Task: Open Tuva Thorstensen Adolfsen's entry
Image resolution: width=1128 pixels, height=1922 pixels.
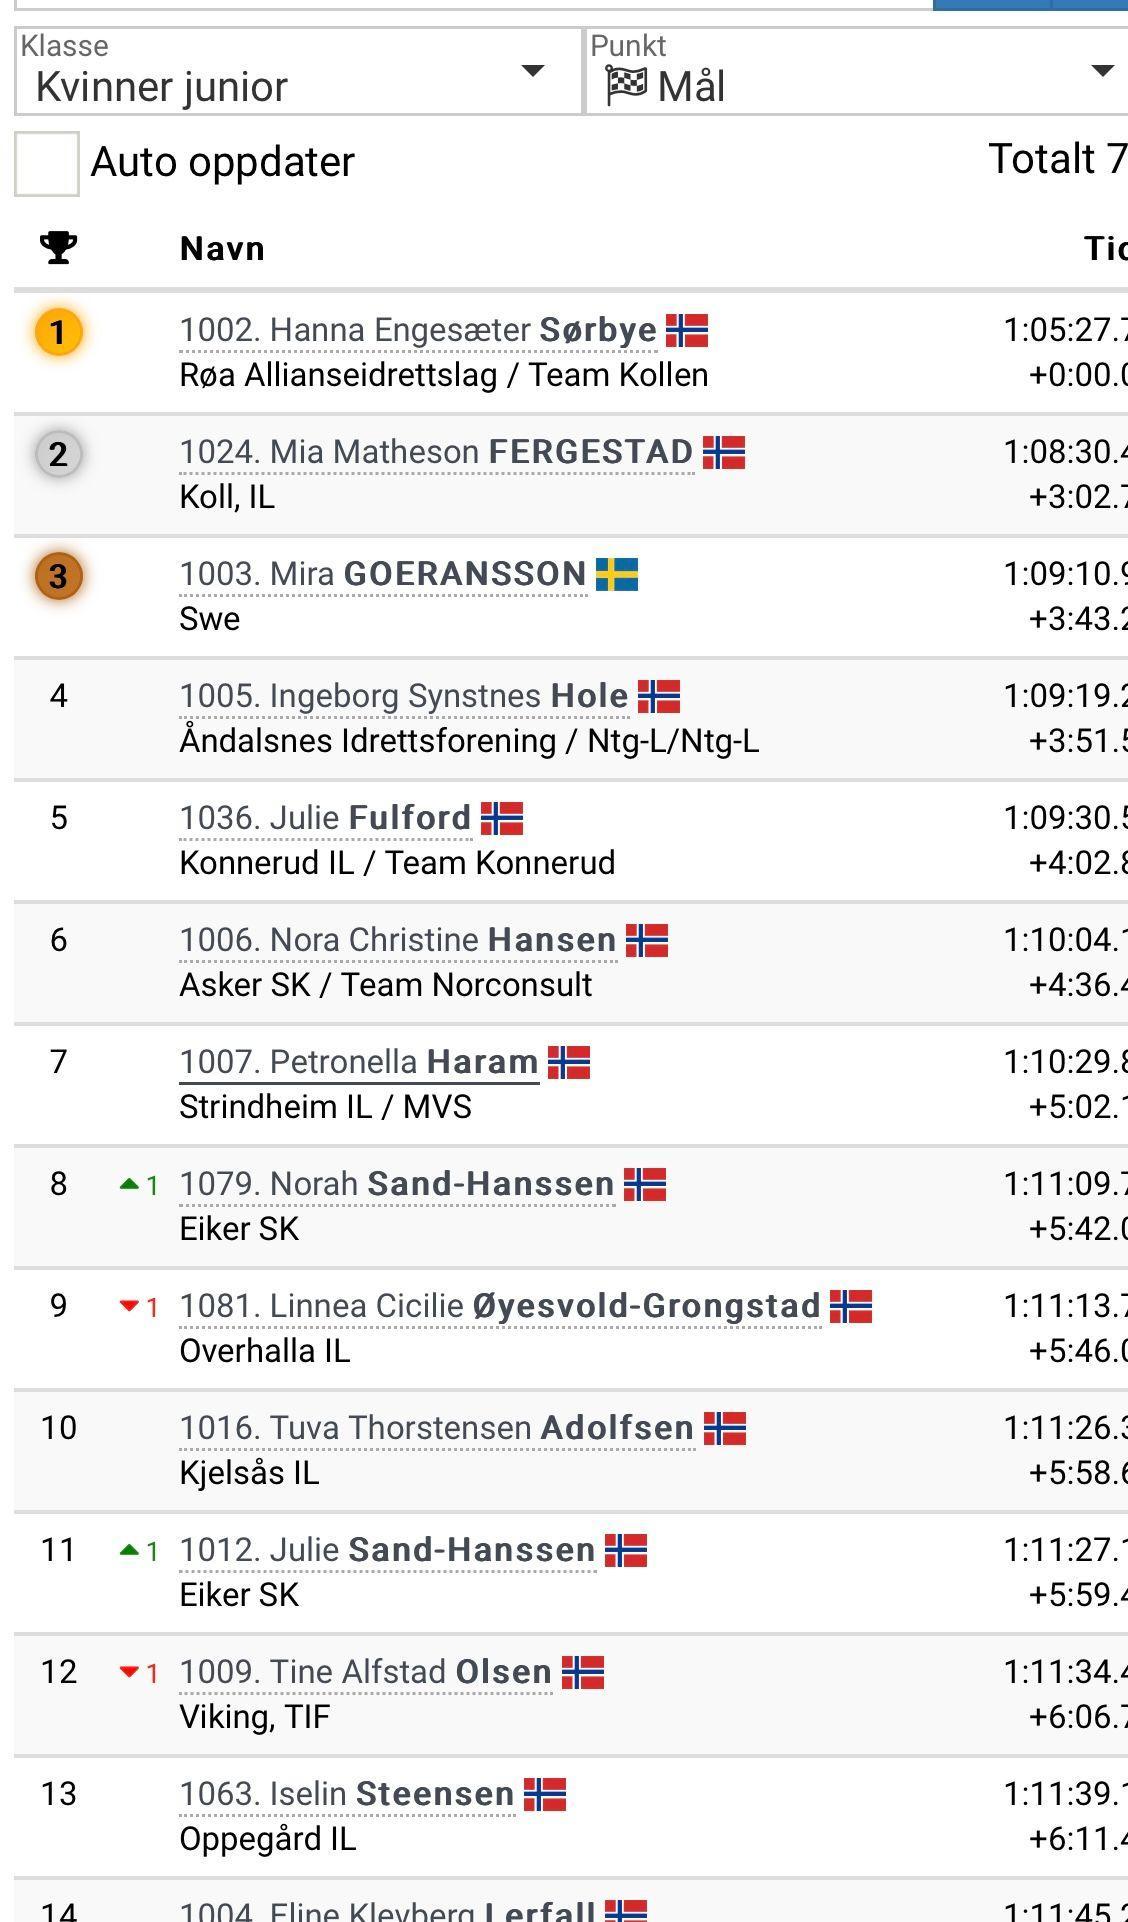Action: click(x=436, y=1429)
